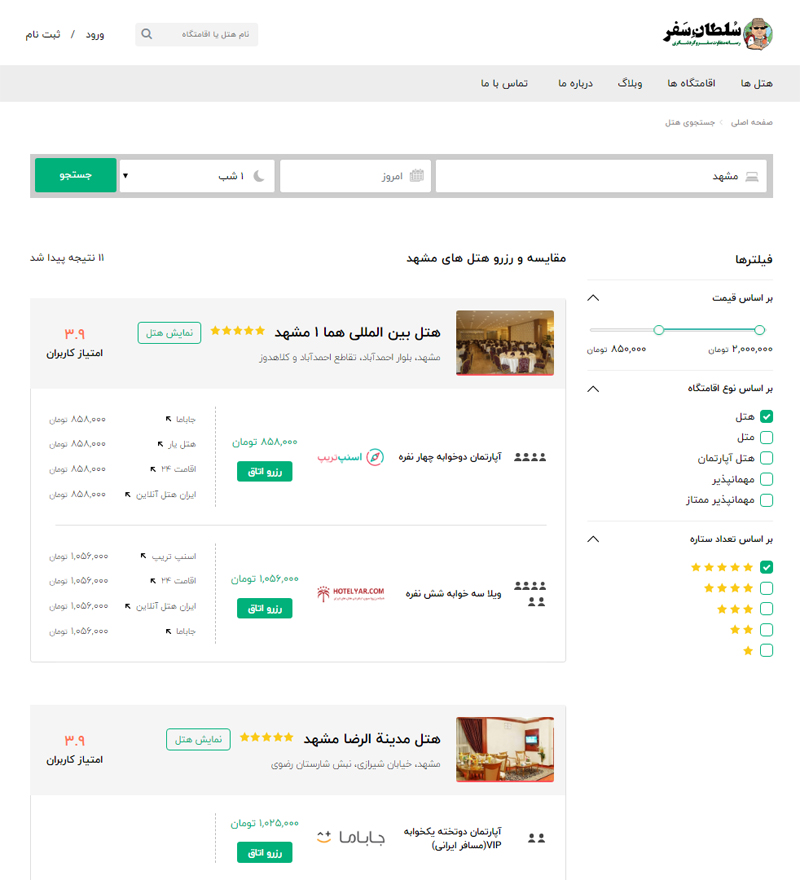Click the search magnifier icon near login area
This screenshot has width=800, height=880.
tap(146, 33)
